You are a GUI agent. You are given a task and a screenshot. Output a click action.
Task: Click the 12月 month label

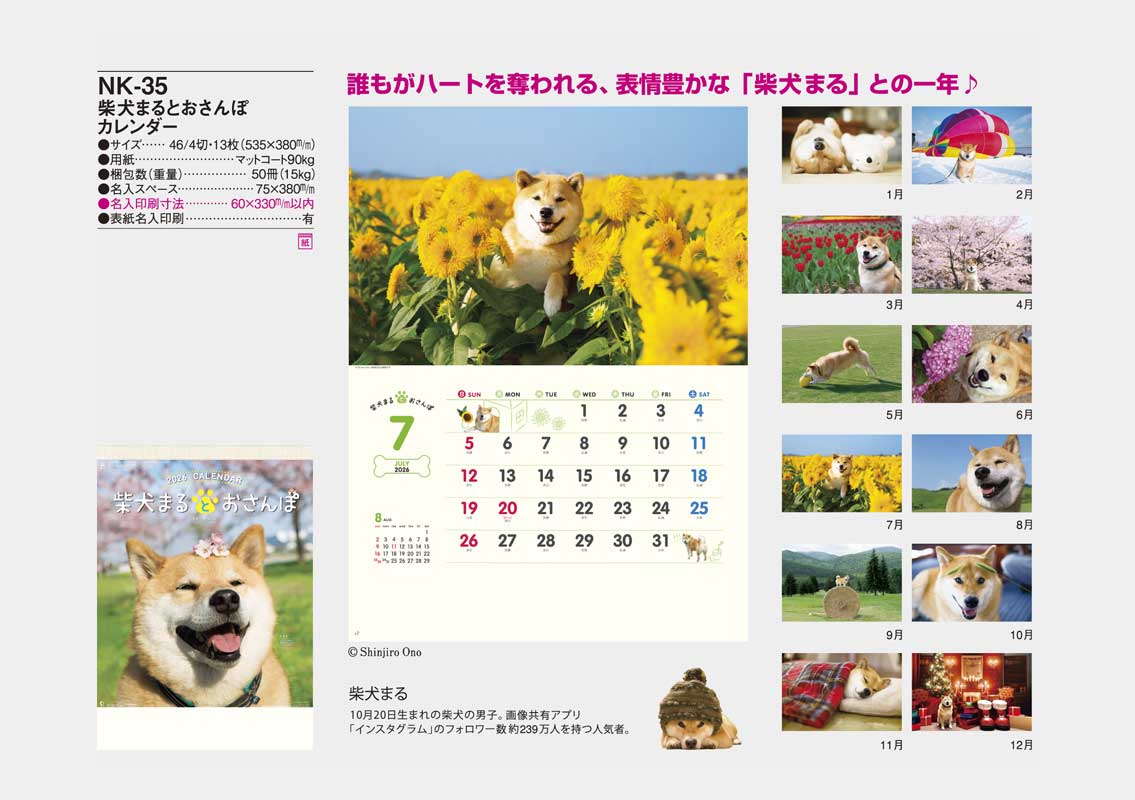click(1021, 745)
